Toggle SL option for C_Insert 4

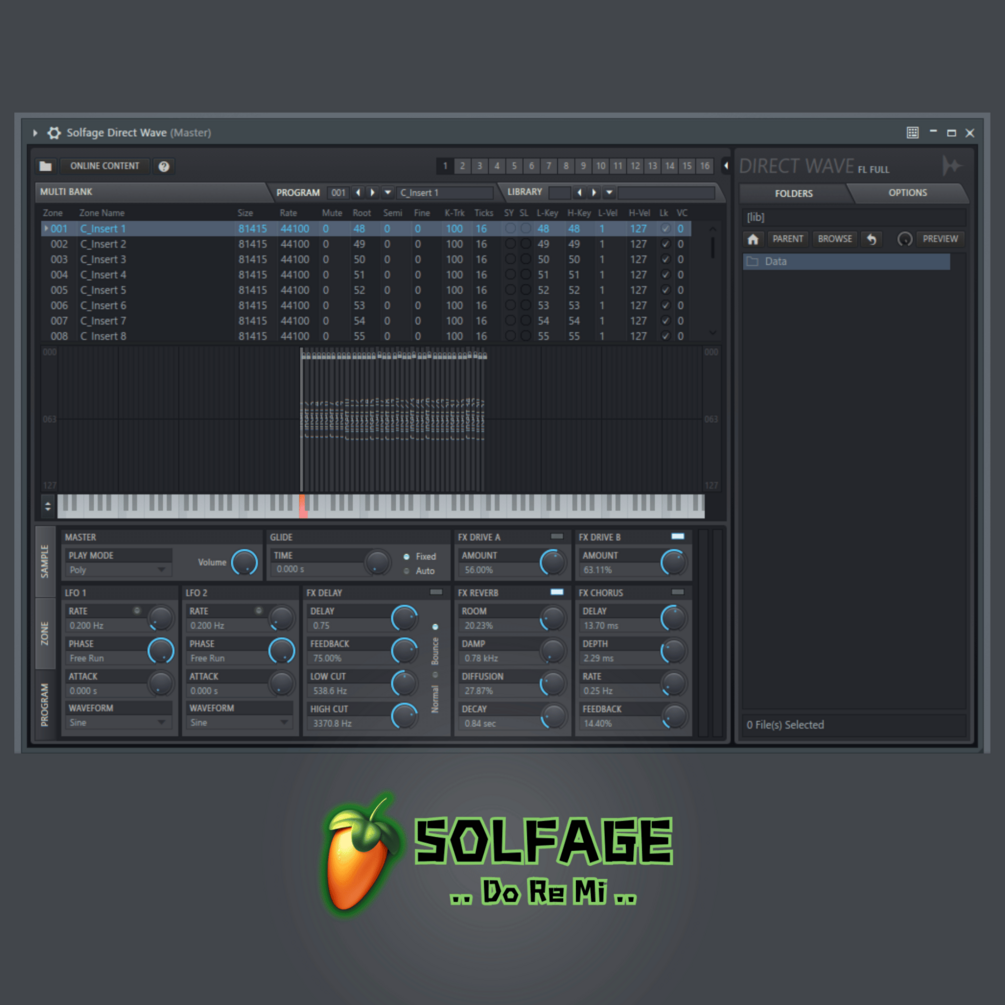pos(526,275)
